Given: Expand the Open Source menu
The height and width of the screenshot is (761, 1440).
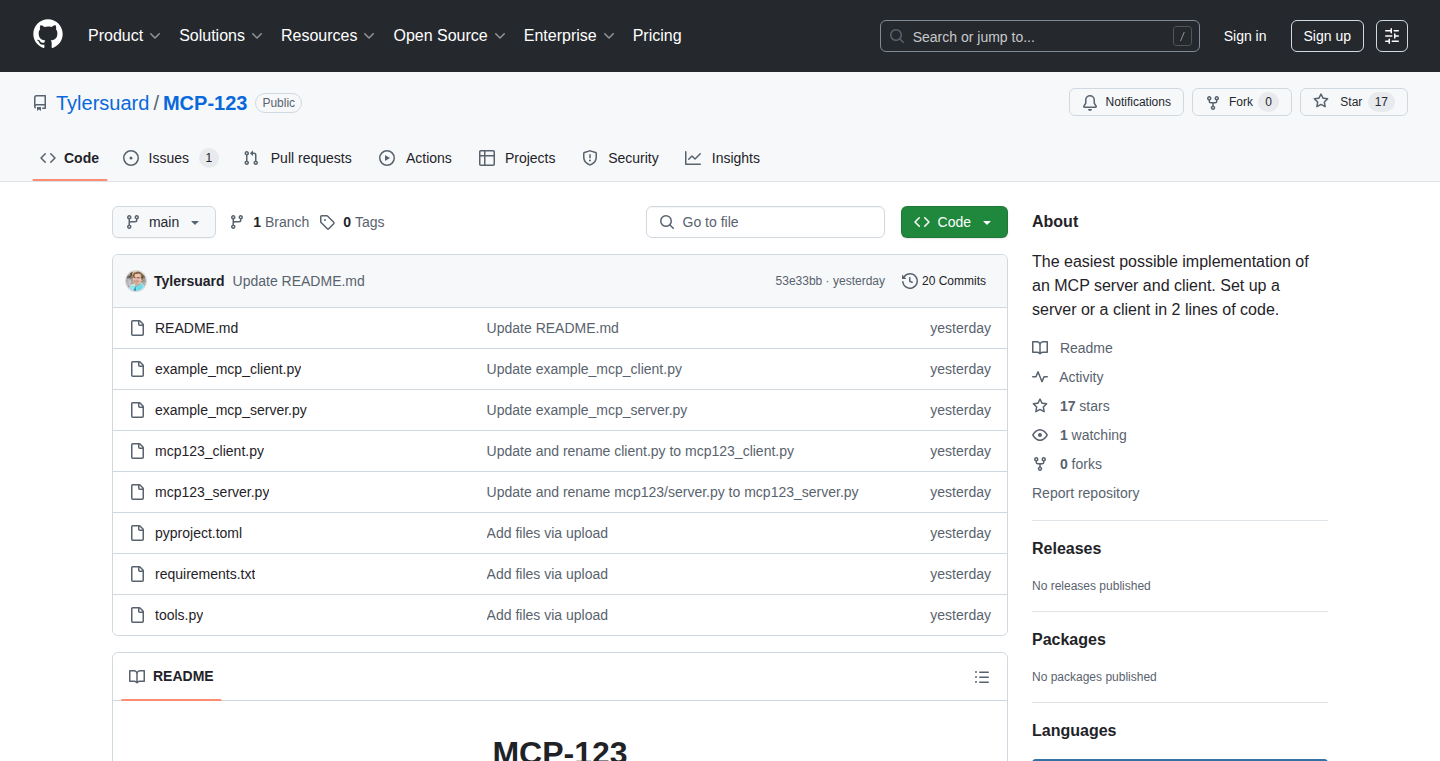Looking at the screenshot, I should coord(449,36).
